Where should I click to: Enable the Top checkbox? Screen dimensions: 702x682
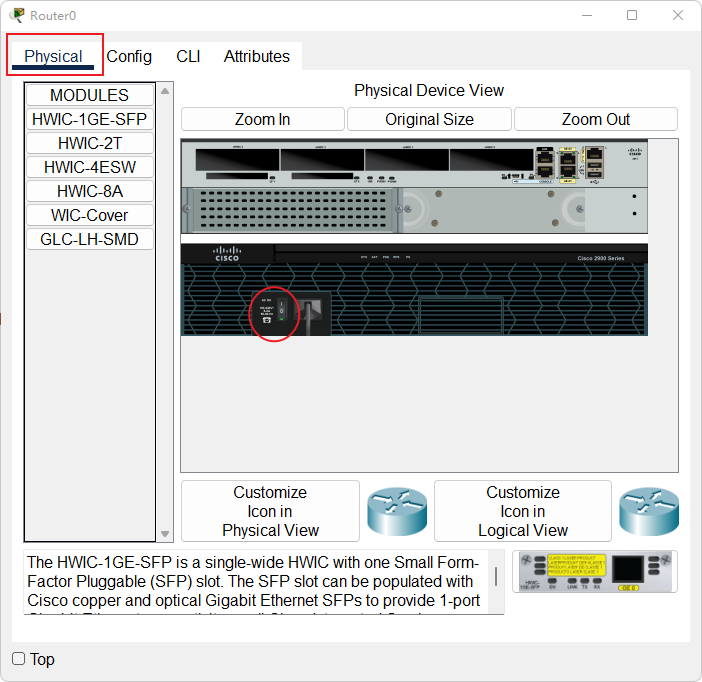18,659
